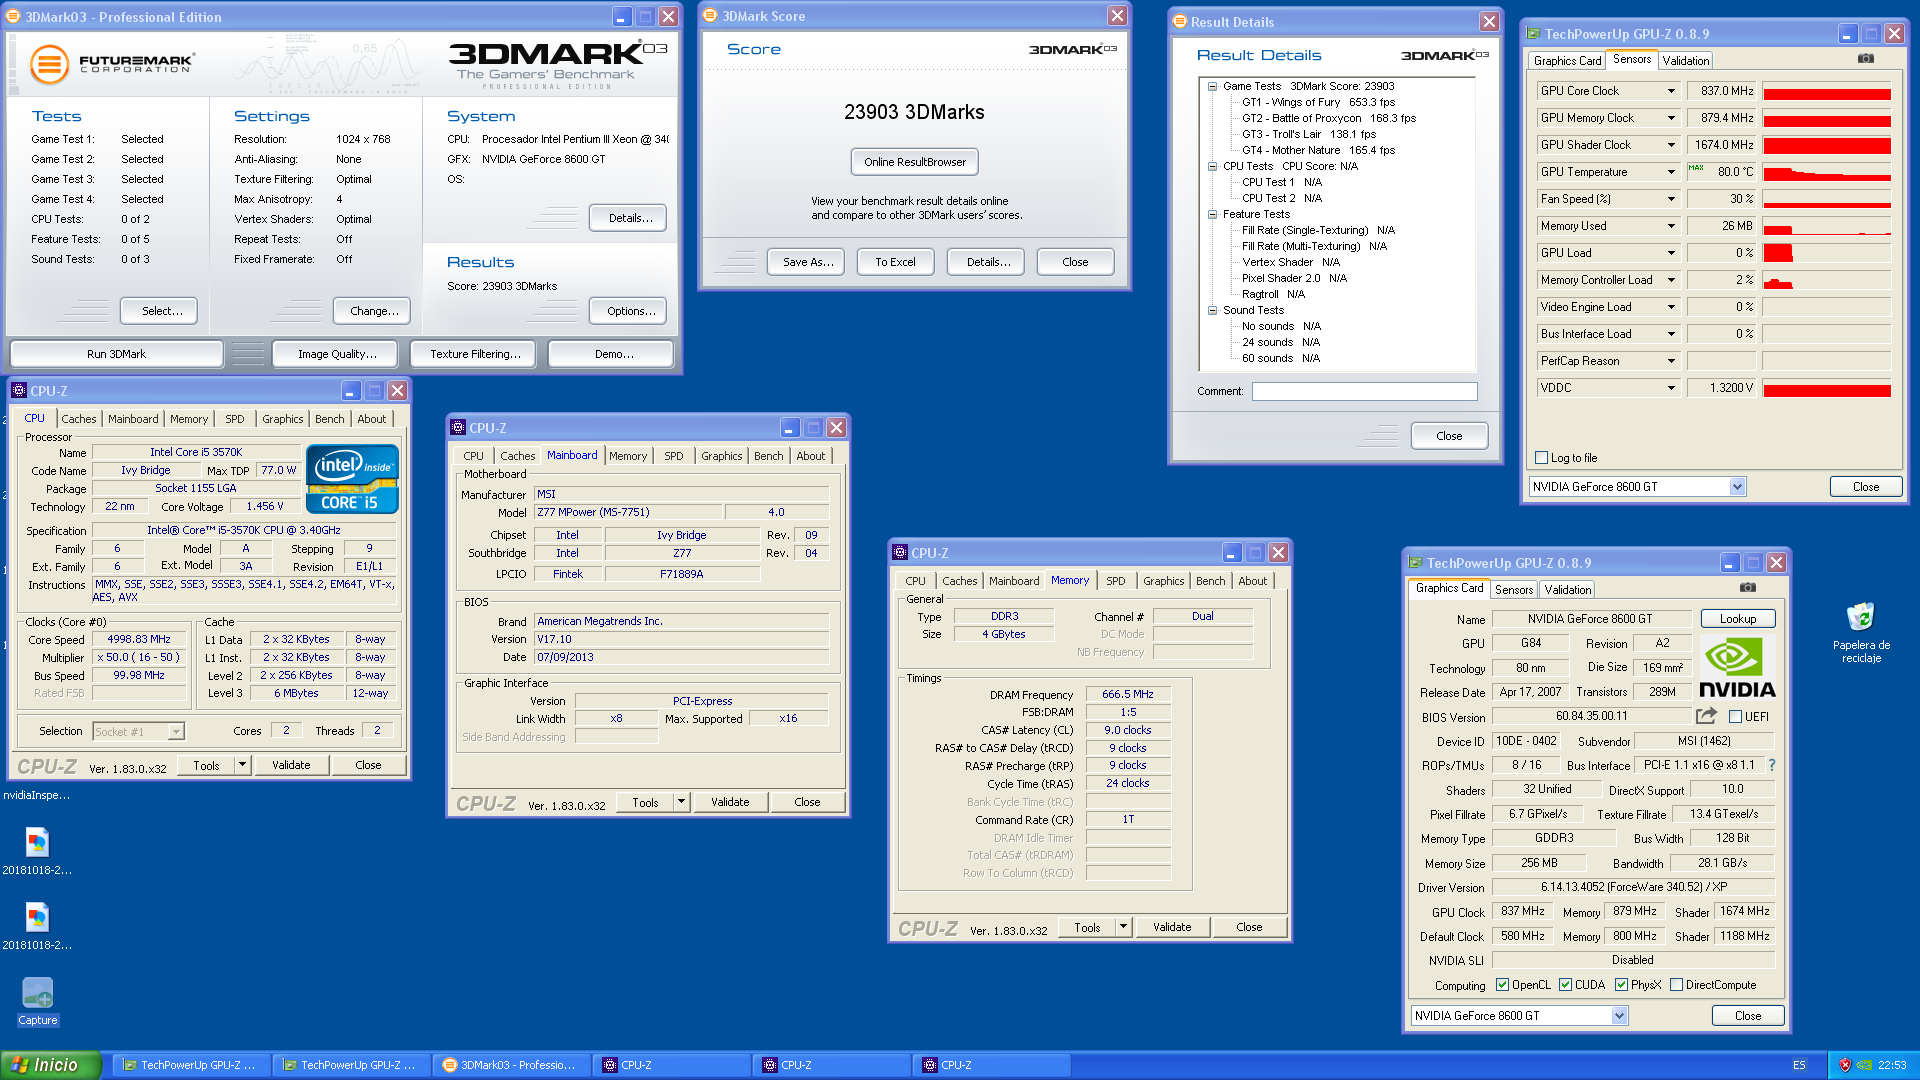This screenshot has height=1080, width=1920.
Task: Click the taskbar clock showing 22:53
Action: [1892, 1065]
